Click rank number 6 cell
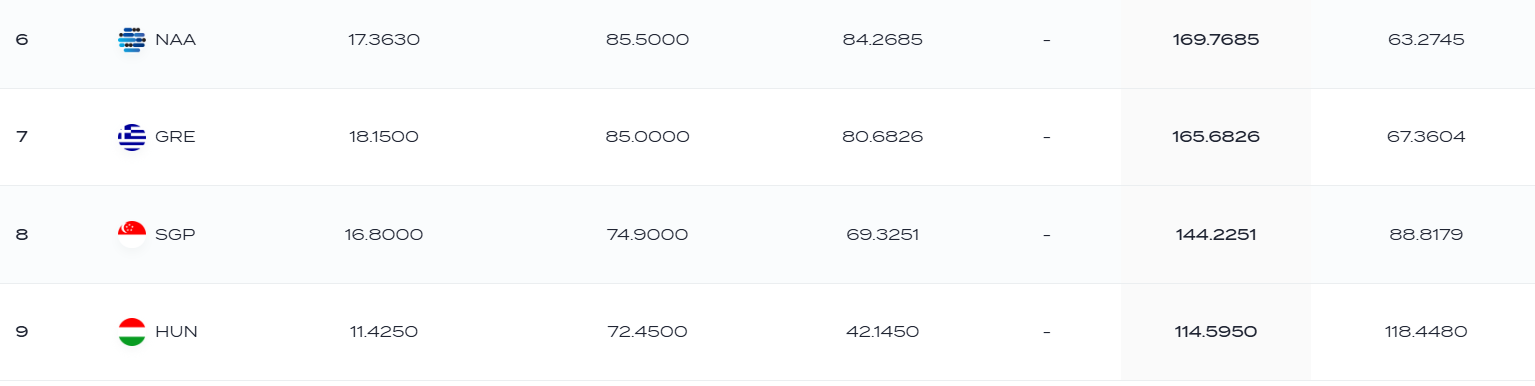 coord(22,40)
